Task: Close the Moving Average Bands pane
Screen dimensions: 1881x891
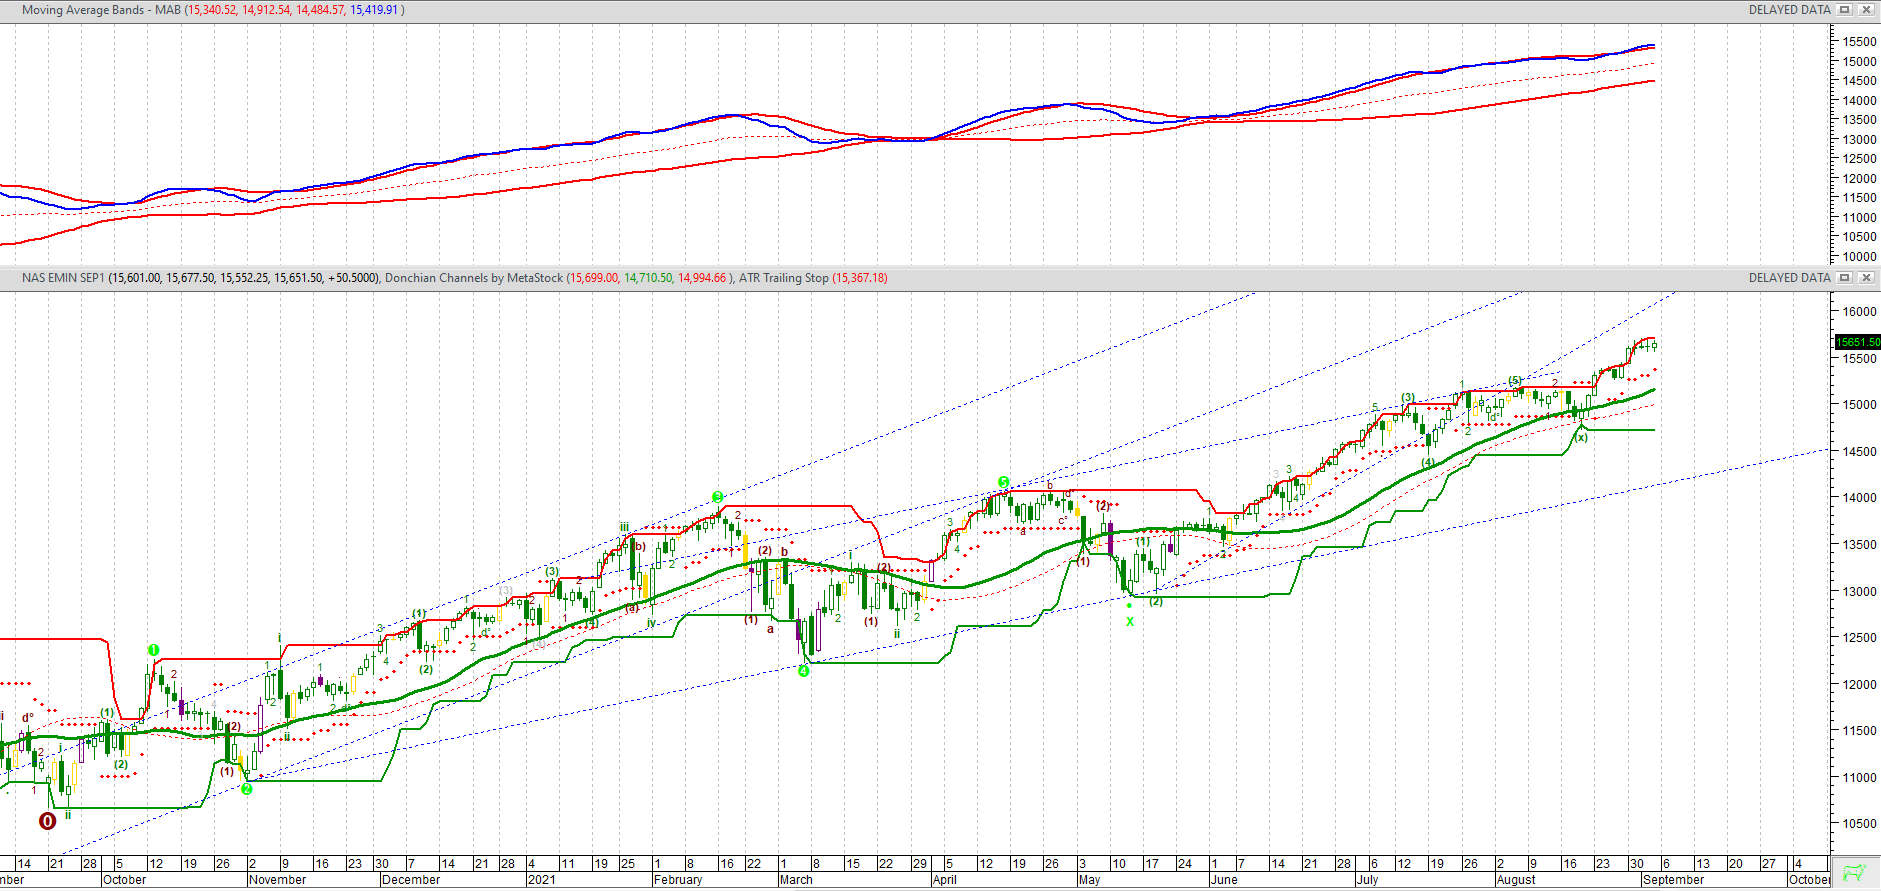Action: [x=1866, y=10]
